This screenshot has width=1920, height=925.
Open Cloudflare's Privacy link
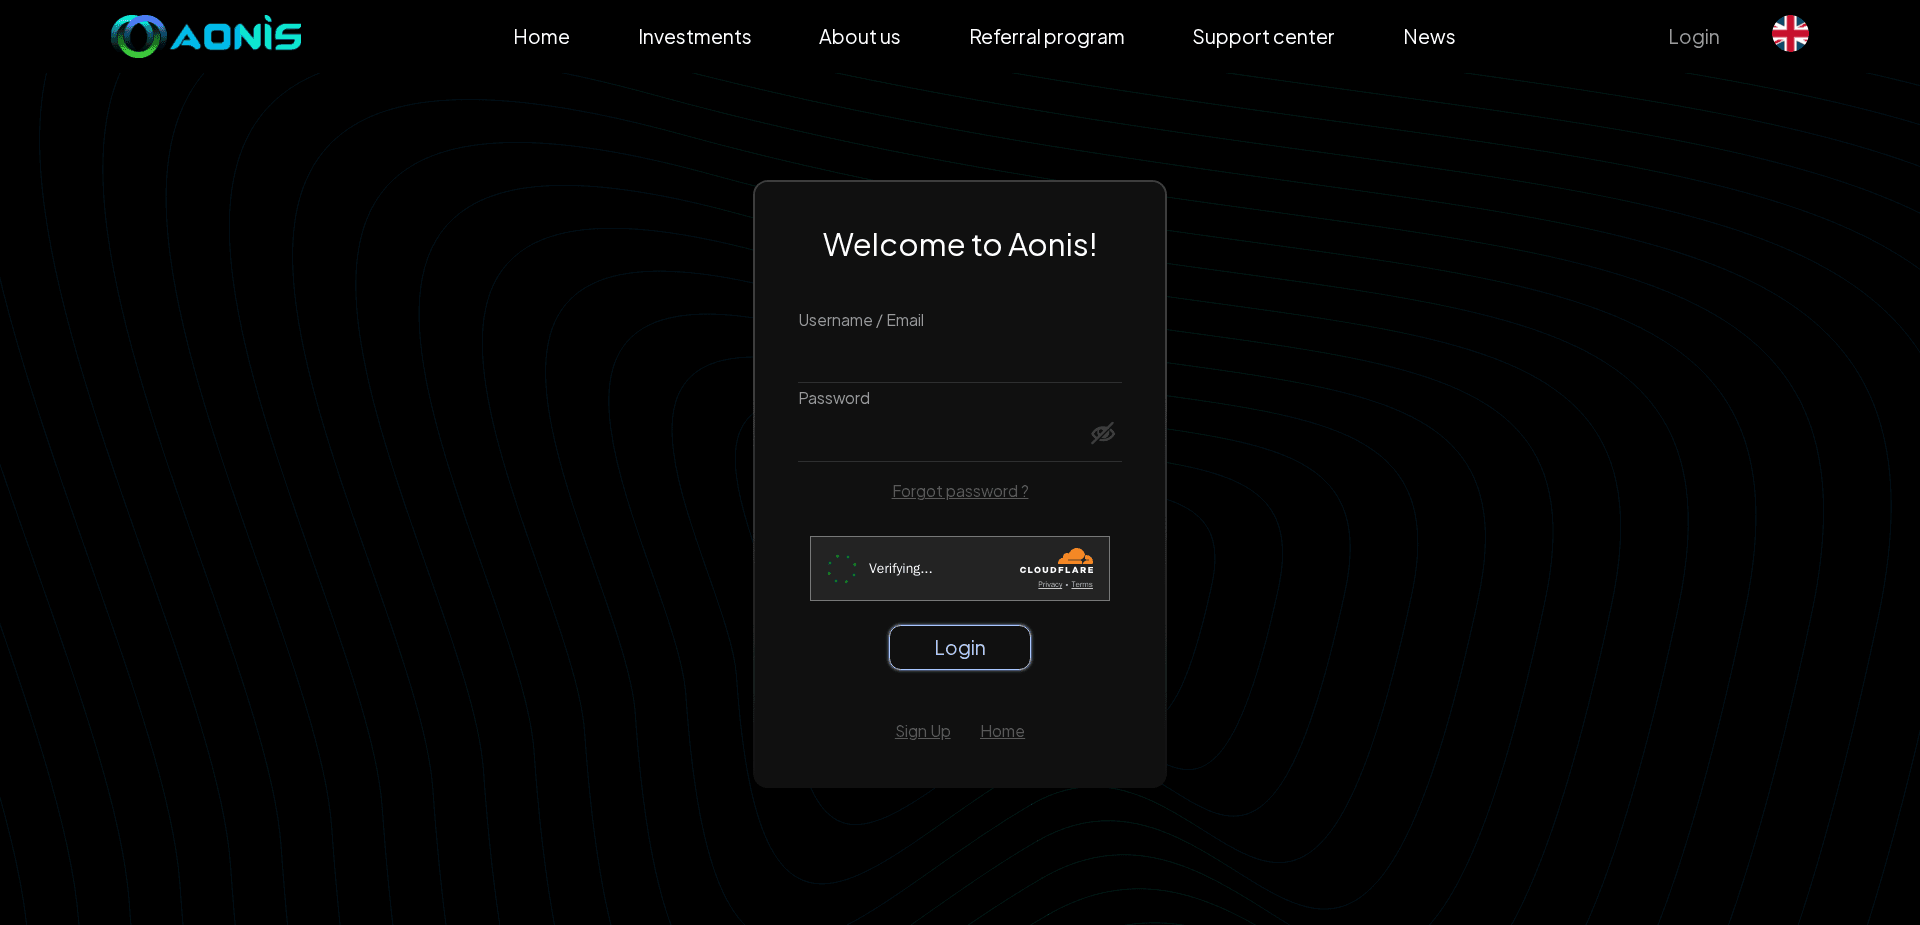click(x=1051, y=585)
